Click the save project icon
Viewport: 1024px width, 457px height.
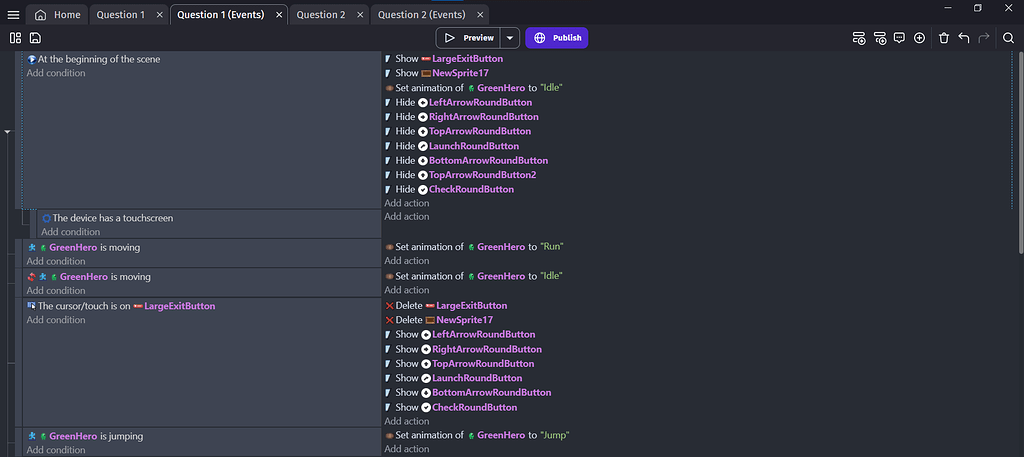[35, 38]
